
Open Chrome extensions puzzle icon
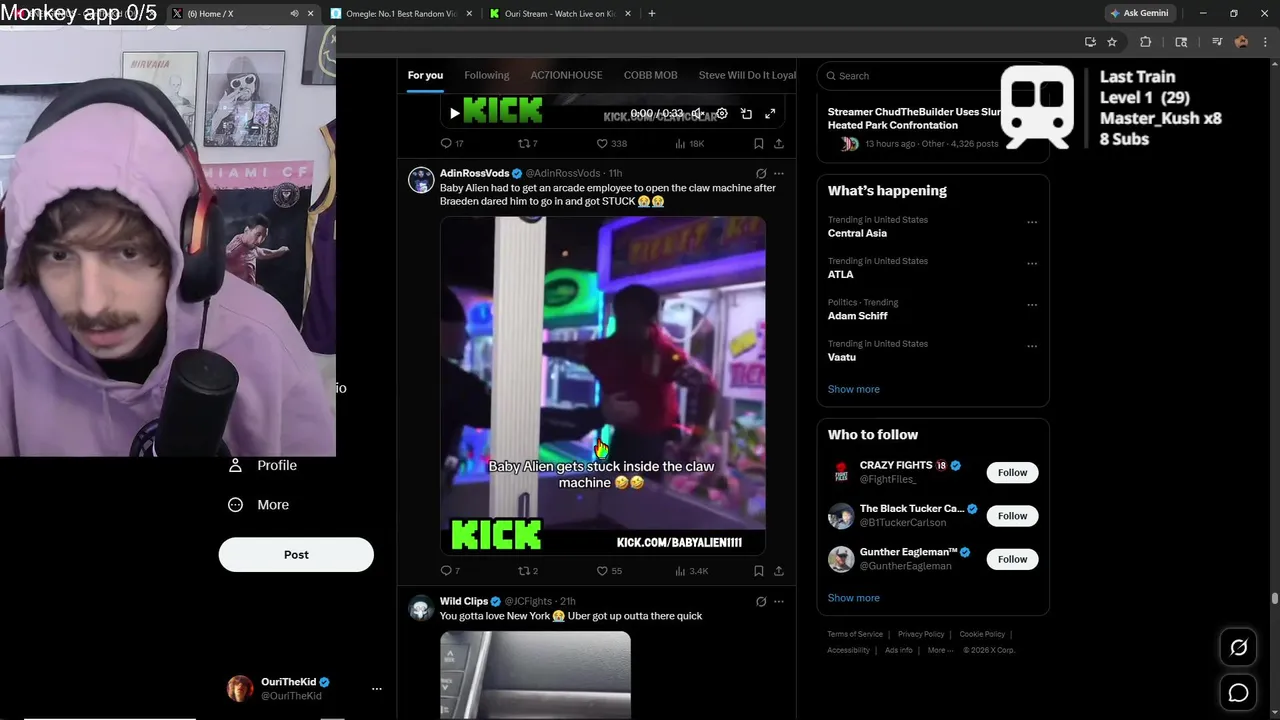[1146, 42]
